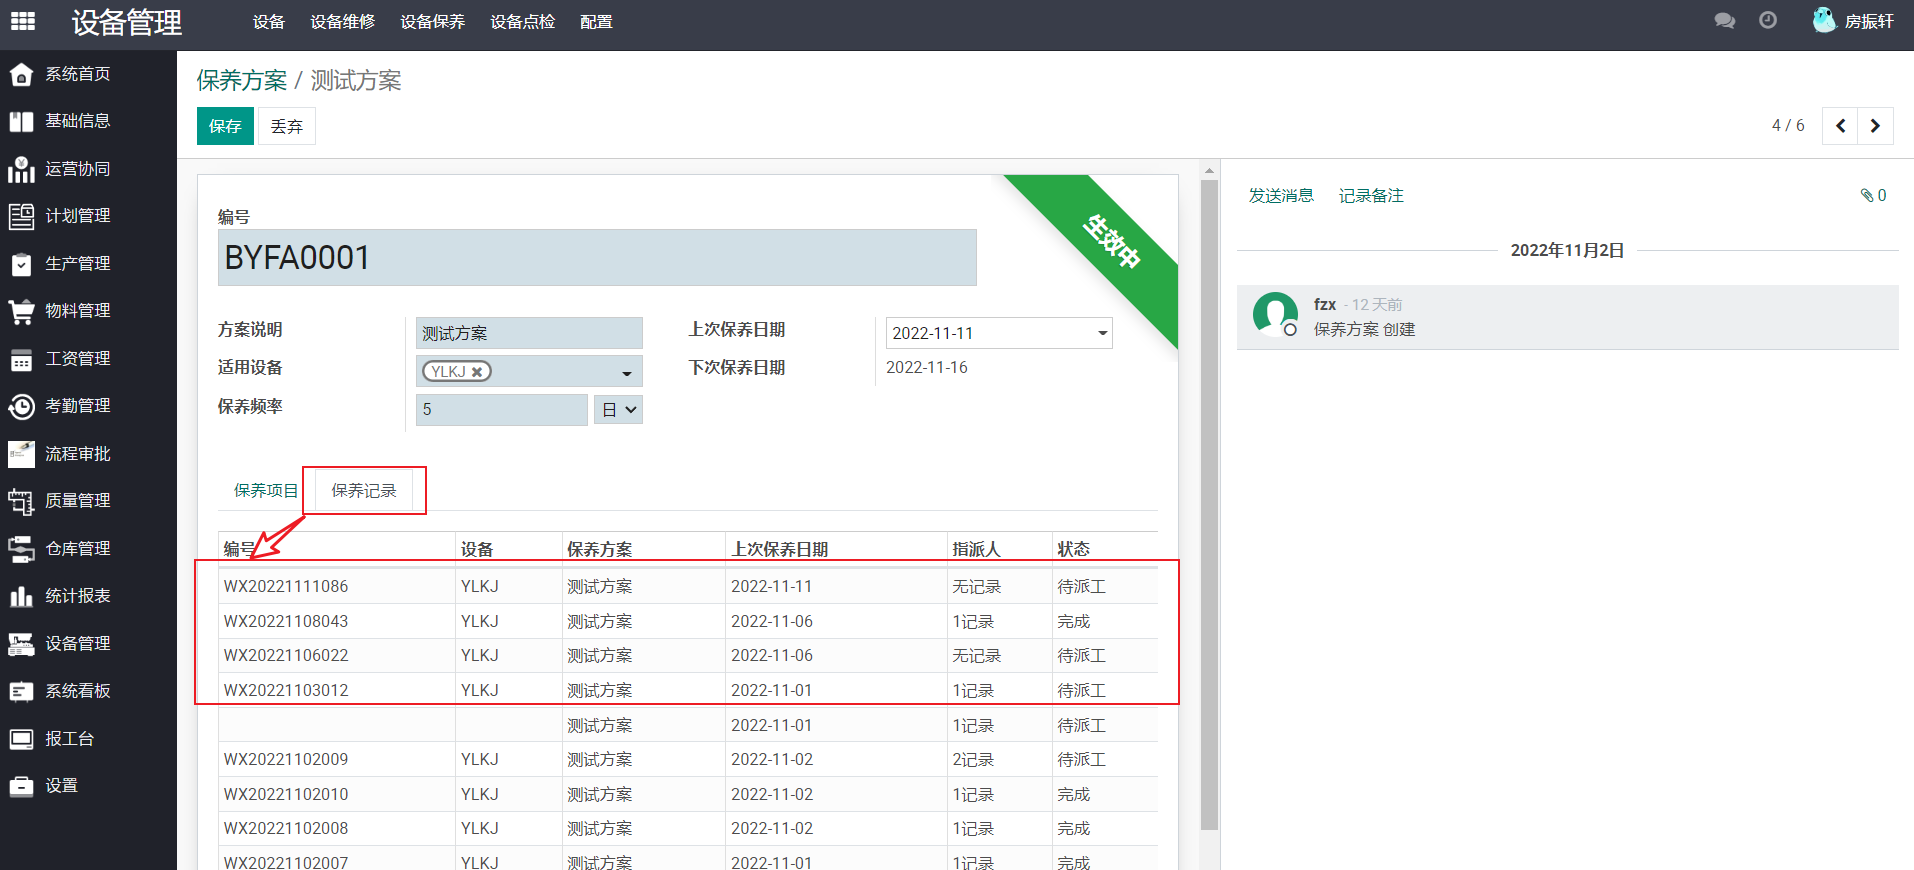
Task: Go to next record arrow
Action: coord(1875,126)
